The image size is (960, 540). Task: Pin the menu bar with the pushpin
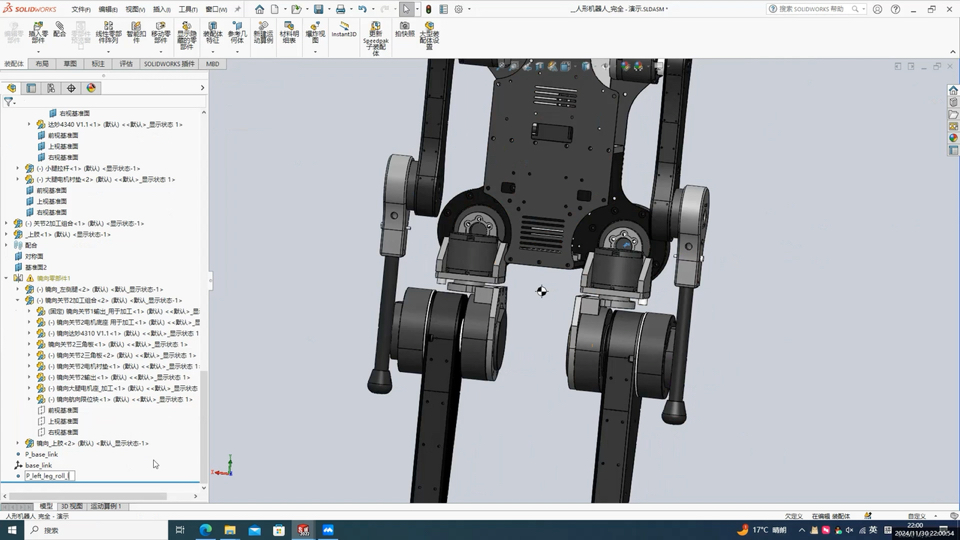[239, 9]
